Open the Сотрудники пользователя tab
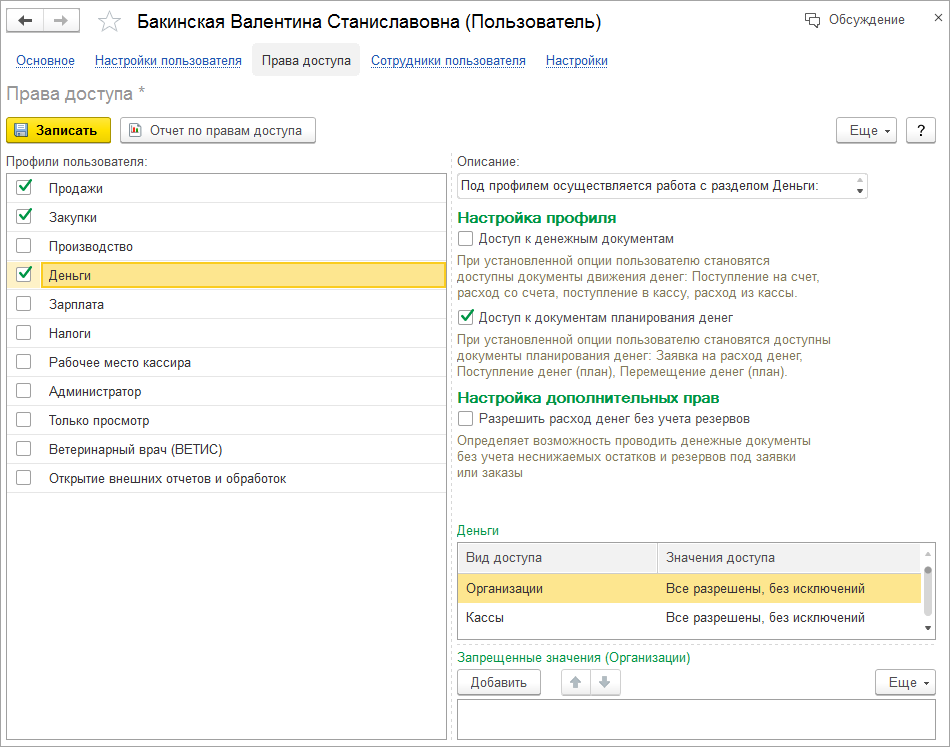Viewport: 950px width, 747px height. pyautogui.click(x=448, y=61)
